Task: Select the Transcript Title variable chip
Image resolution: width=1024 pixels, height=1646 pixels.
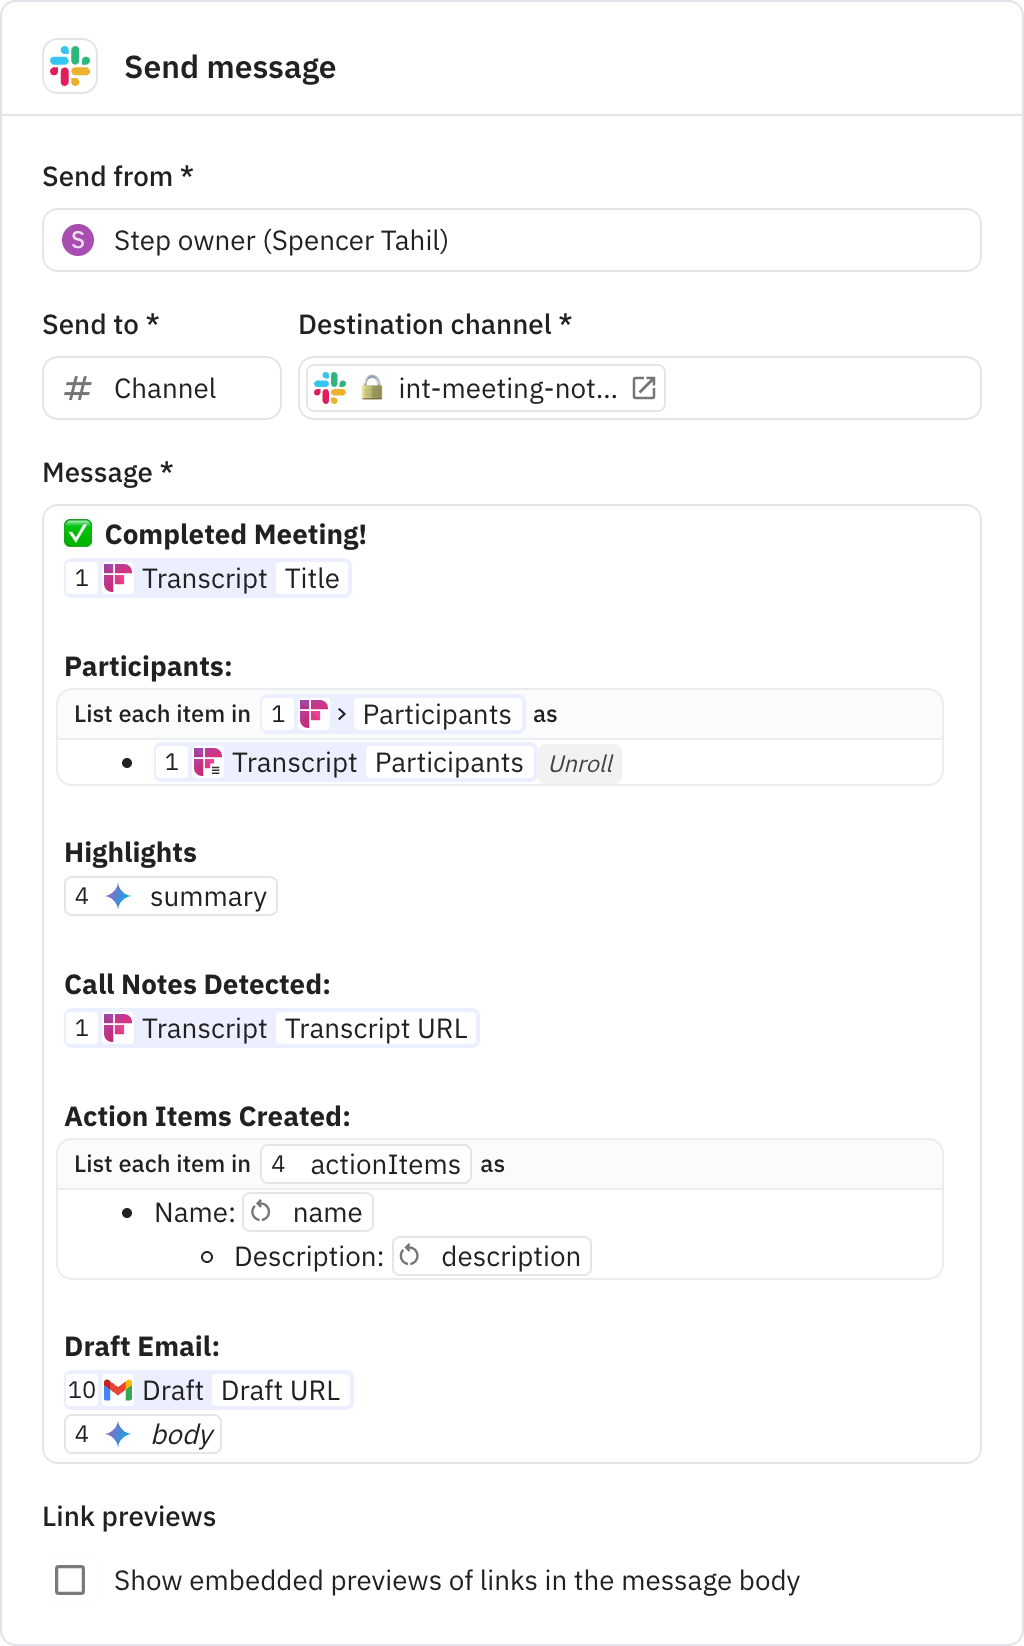Action: tap(208, 579)
